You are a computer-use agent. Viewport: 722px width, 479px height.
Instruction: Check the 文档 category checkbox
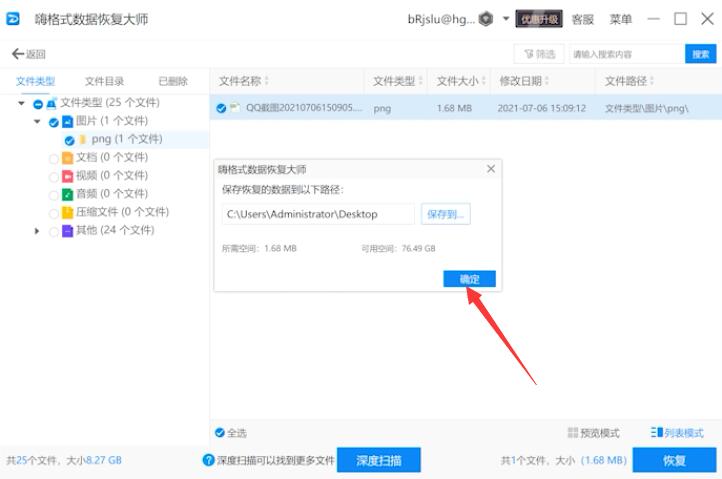[x=53, y=159]
